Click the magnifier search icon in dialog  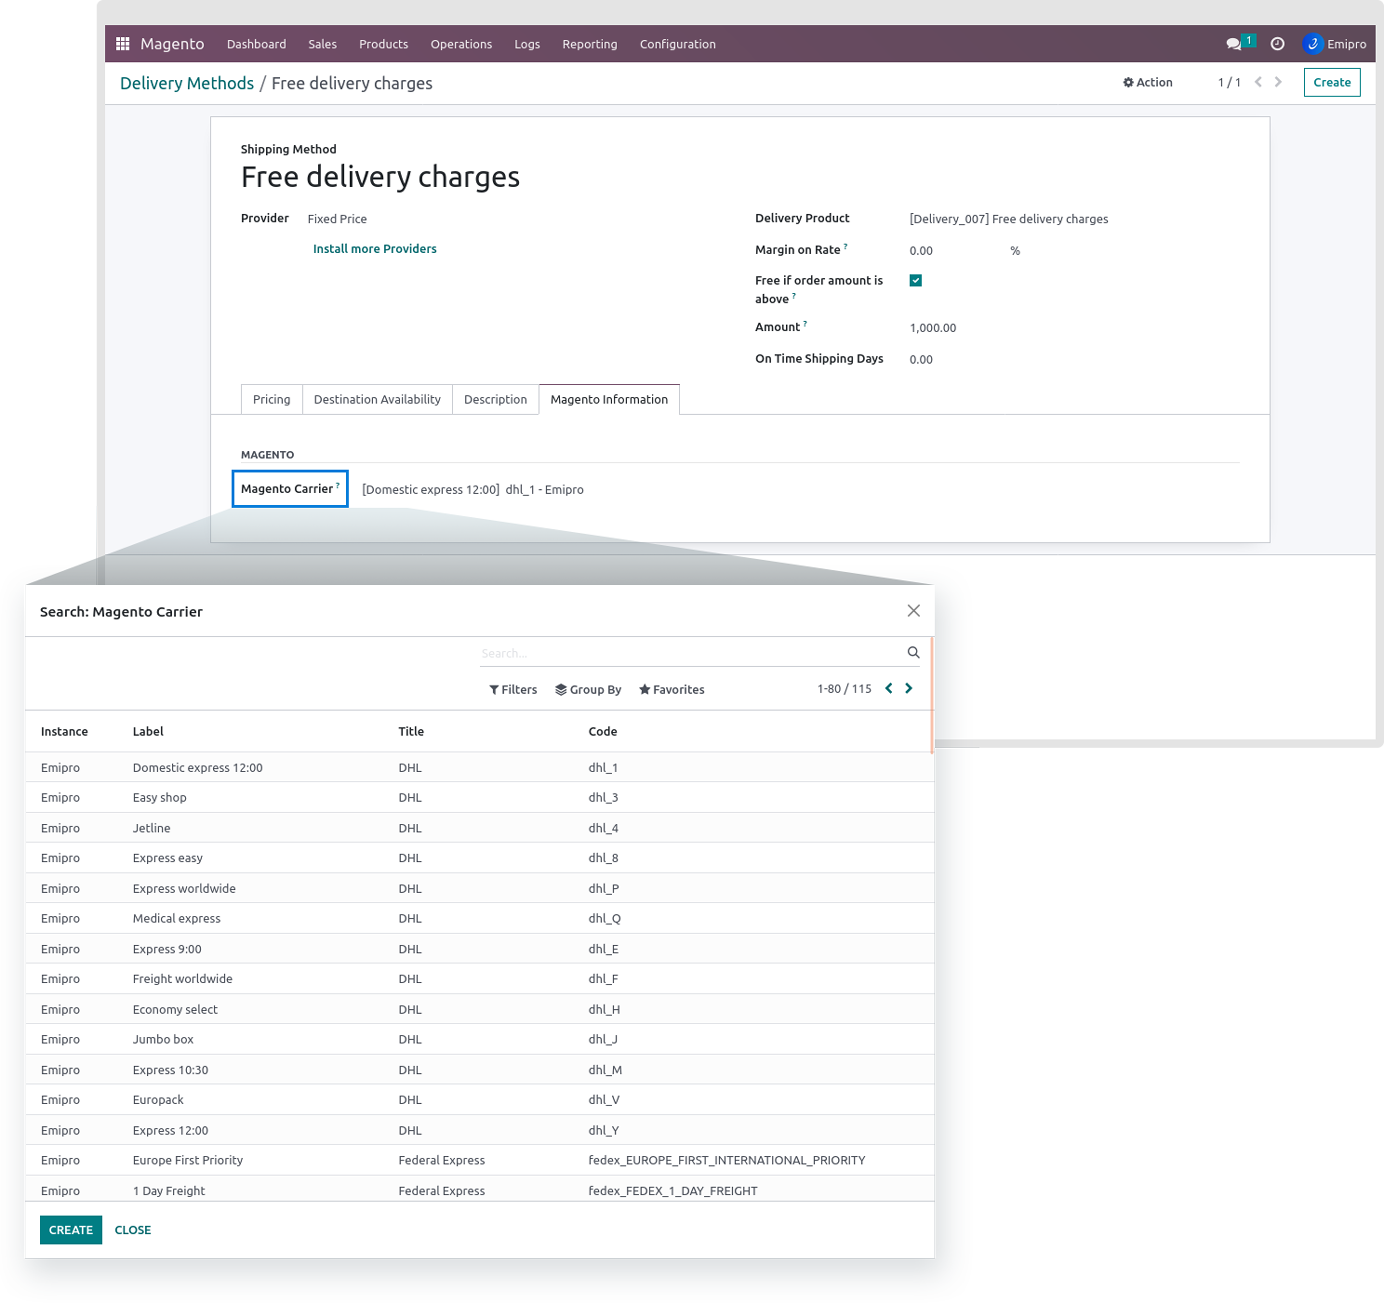pyautogui.click(x=913, y=652)
